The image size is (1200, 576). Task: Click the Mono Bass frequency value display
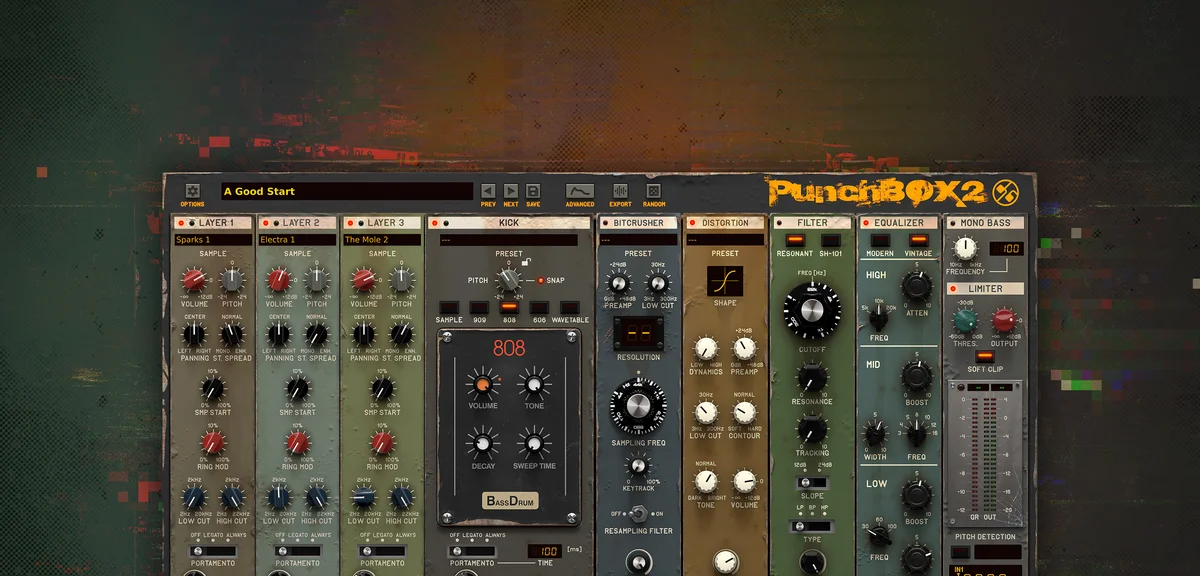click(1007, 248)
